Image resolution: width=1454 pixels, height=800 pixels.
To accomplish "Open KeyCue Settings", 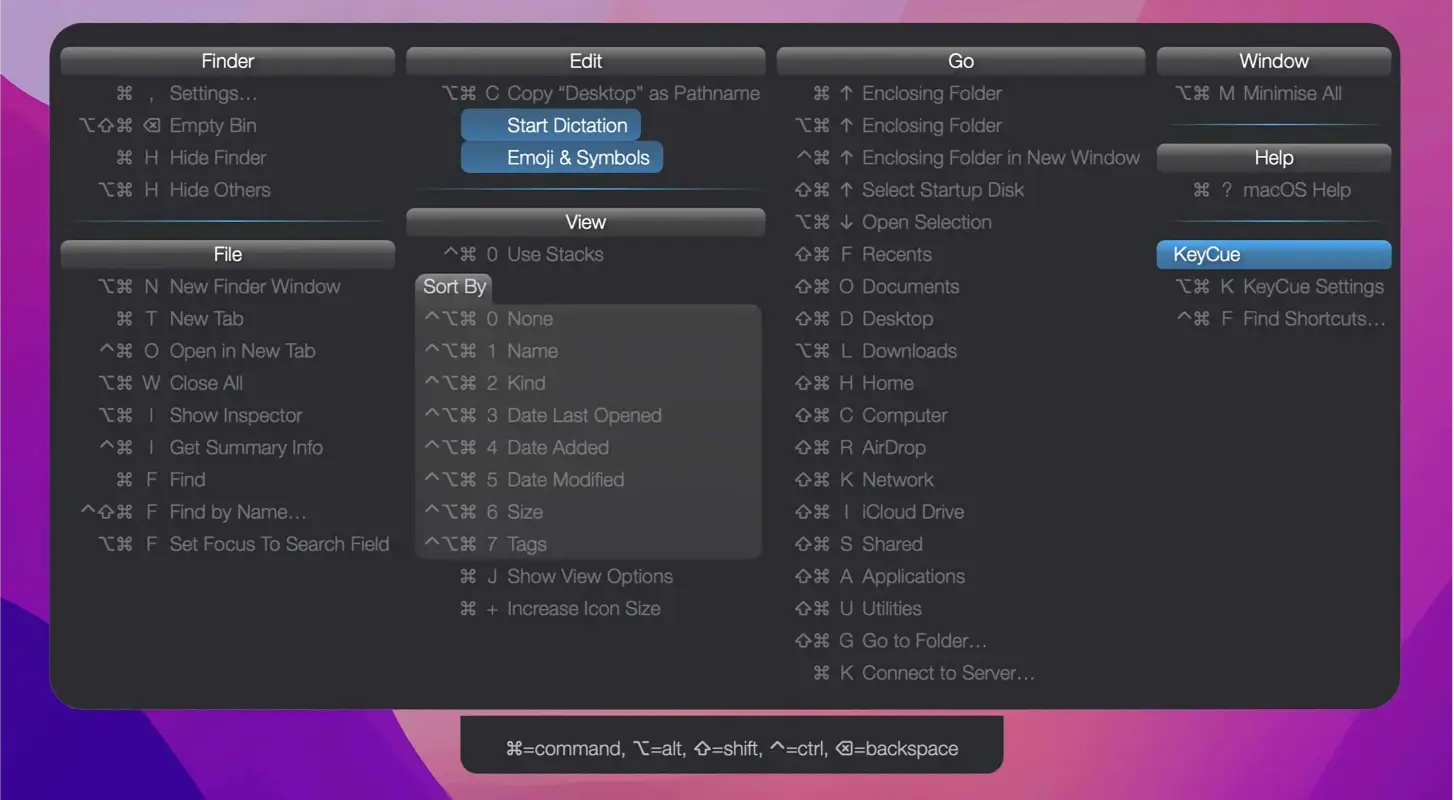I will coord(1312,287).
